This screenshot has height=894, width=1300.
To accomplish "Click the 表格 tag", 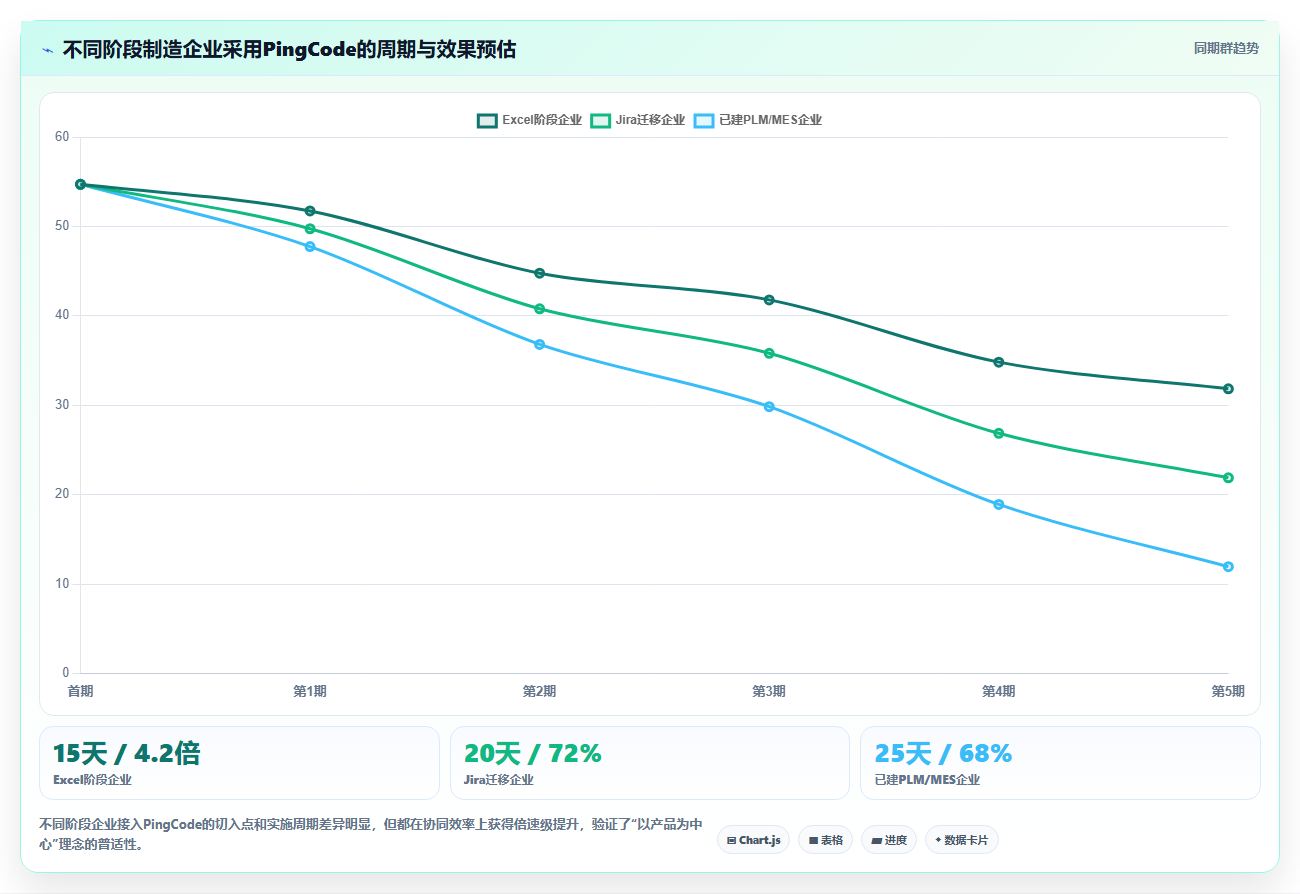I will click(x=825, y=840).
